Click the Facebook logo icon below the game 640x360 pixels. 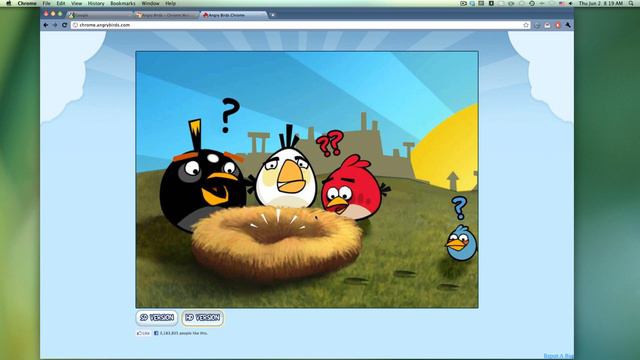coord(156,333)
